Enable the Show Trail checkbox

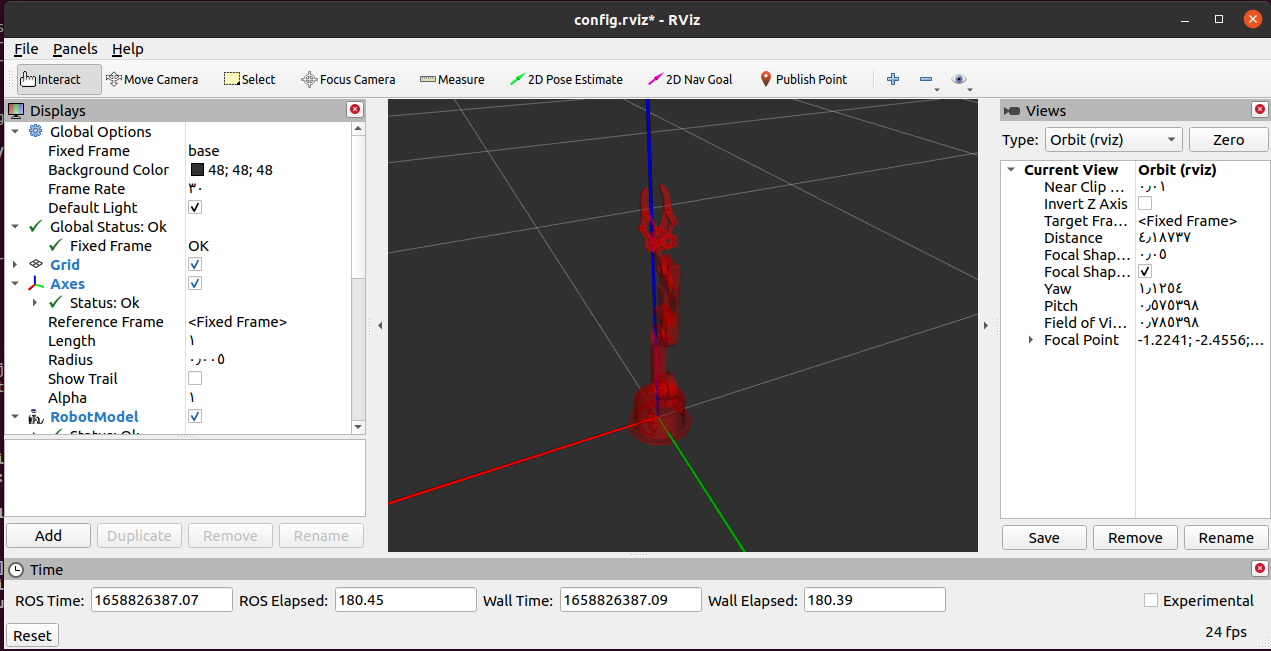195,379
